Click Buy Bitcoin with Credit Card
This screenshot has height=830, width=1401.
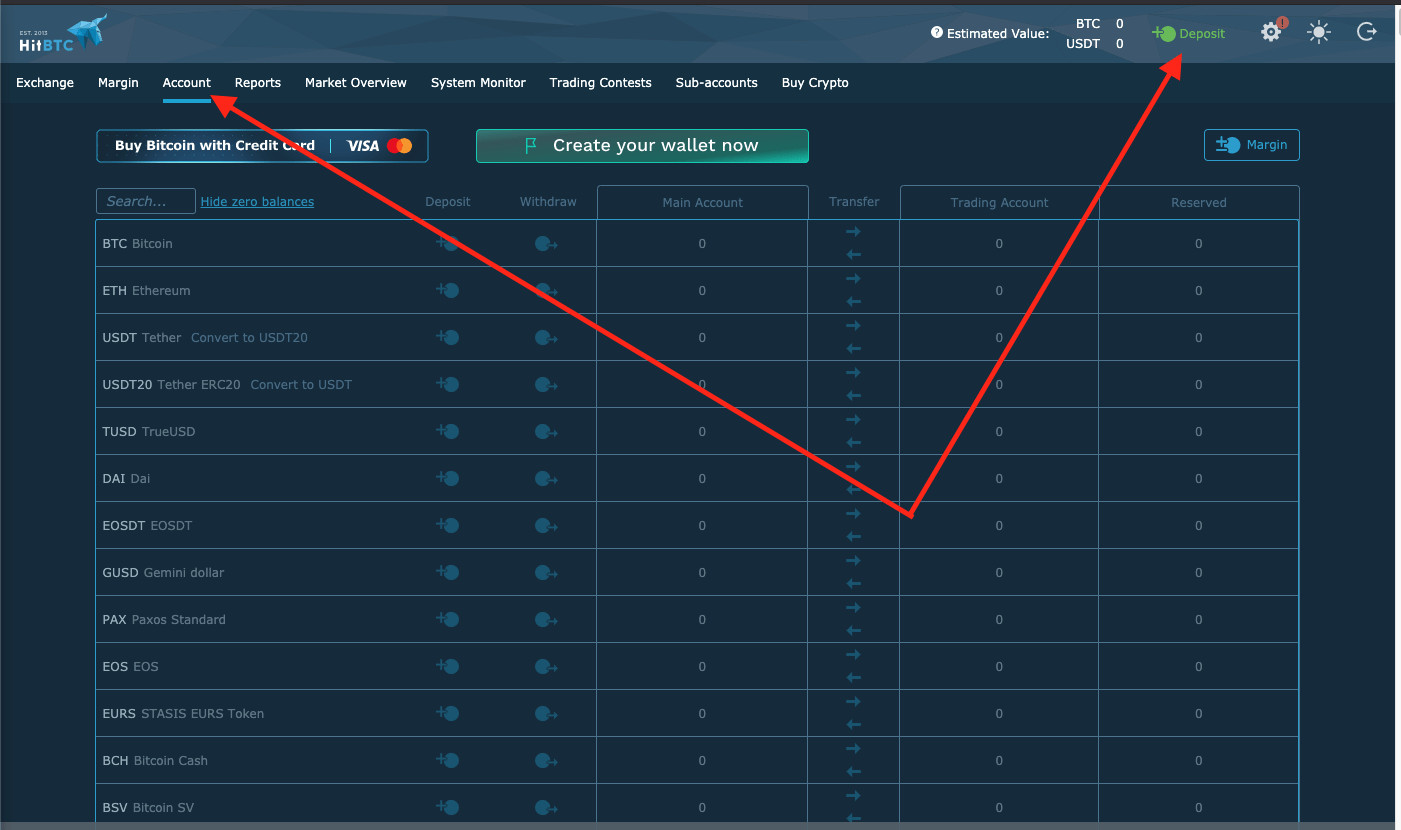click(262, 146)
